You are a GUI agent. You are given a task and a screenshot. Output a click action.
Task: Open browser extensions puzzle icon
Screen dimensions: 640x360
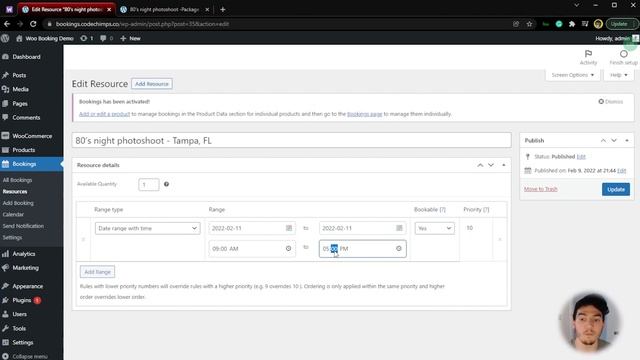click(572, 24)
